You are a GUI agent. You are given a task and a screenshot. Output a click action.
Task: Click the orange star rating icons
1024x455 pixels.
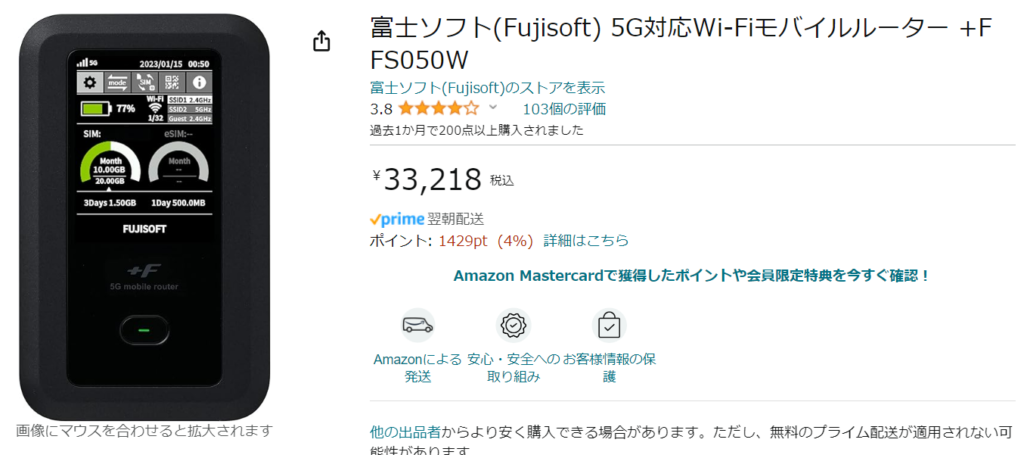pos(438,108)
